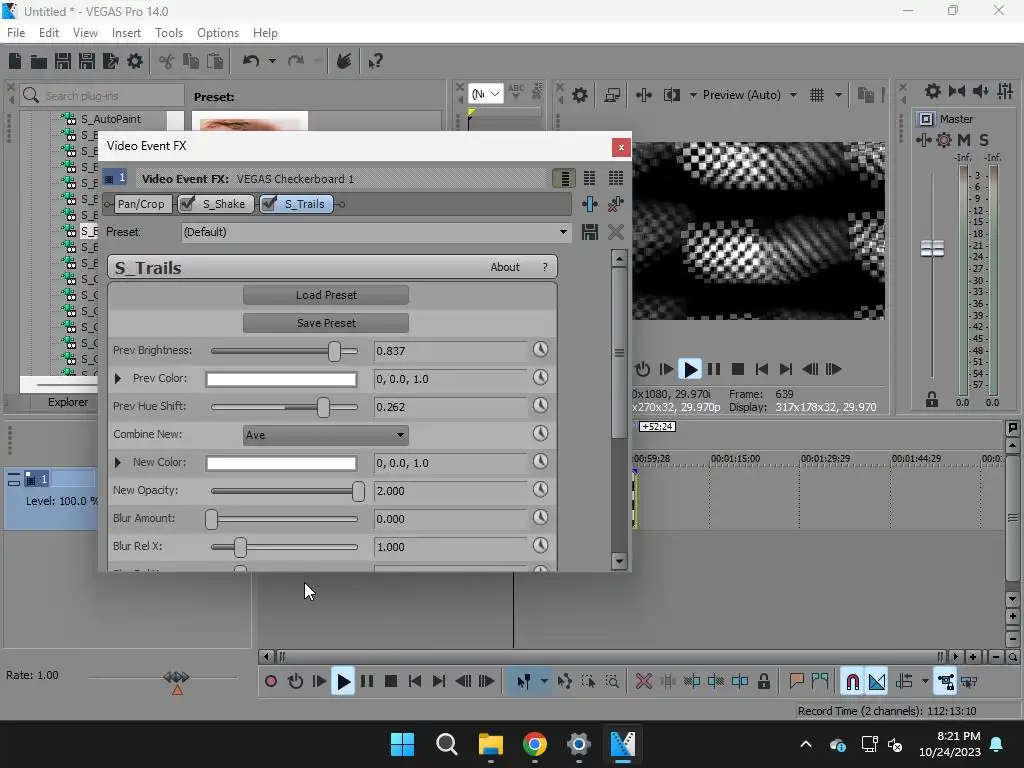
Task: Open the undo history dropdown arrow
Action: click(x=272, y=61)
